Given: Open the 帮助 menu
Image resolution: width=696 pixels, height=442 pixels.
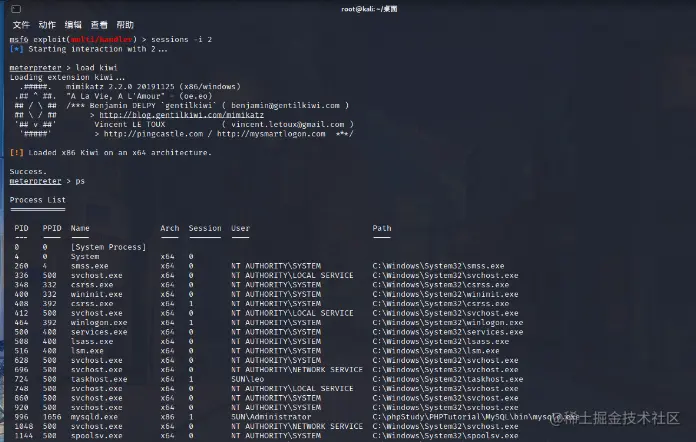Looking at the screenshot, I should point(125,25).
